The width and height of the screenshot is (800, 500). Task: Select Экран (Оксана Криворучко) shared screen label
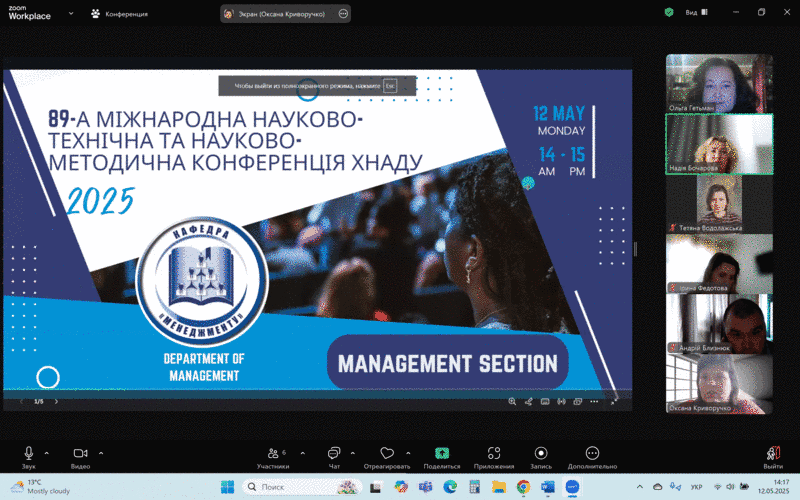point(282,14)
